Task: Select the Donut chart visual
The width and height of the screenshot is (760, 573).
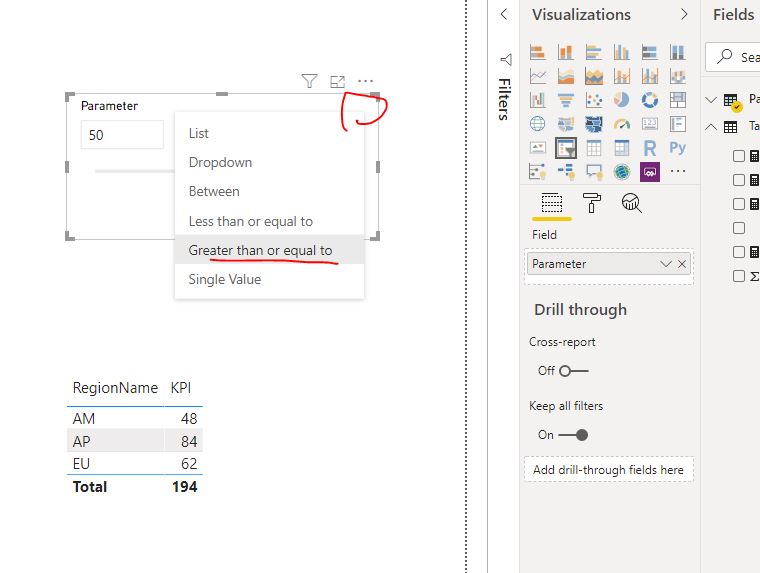Action: tap(649, 100)
